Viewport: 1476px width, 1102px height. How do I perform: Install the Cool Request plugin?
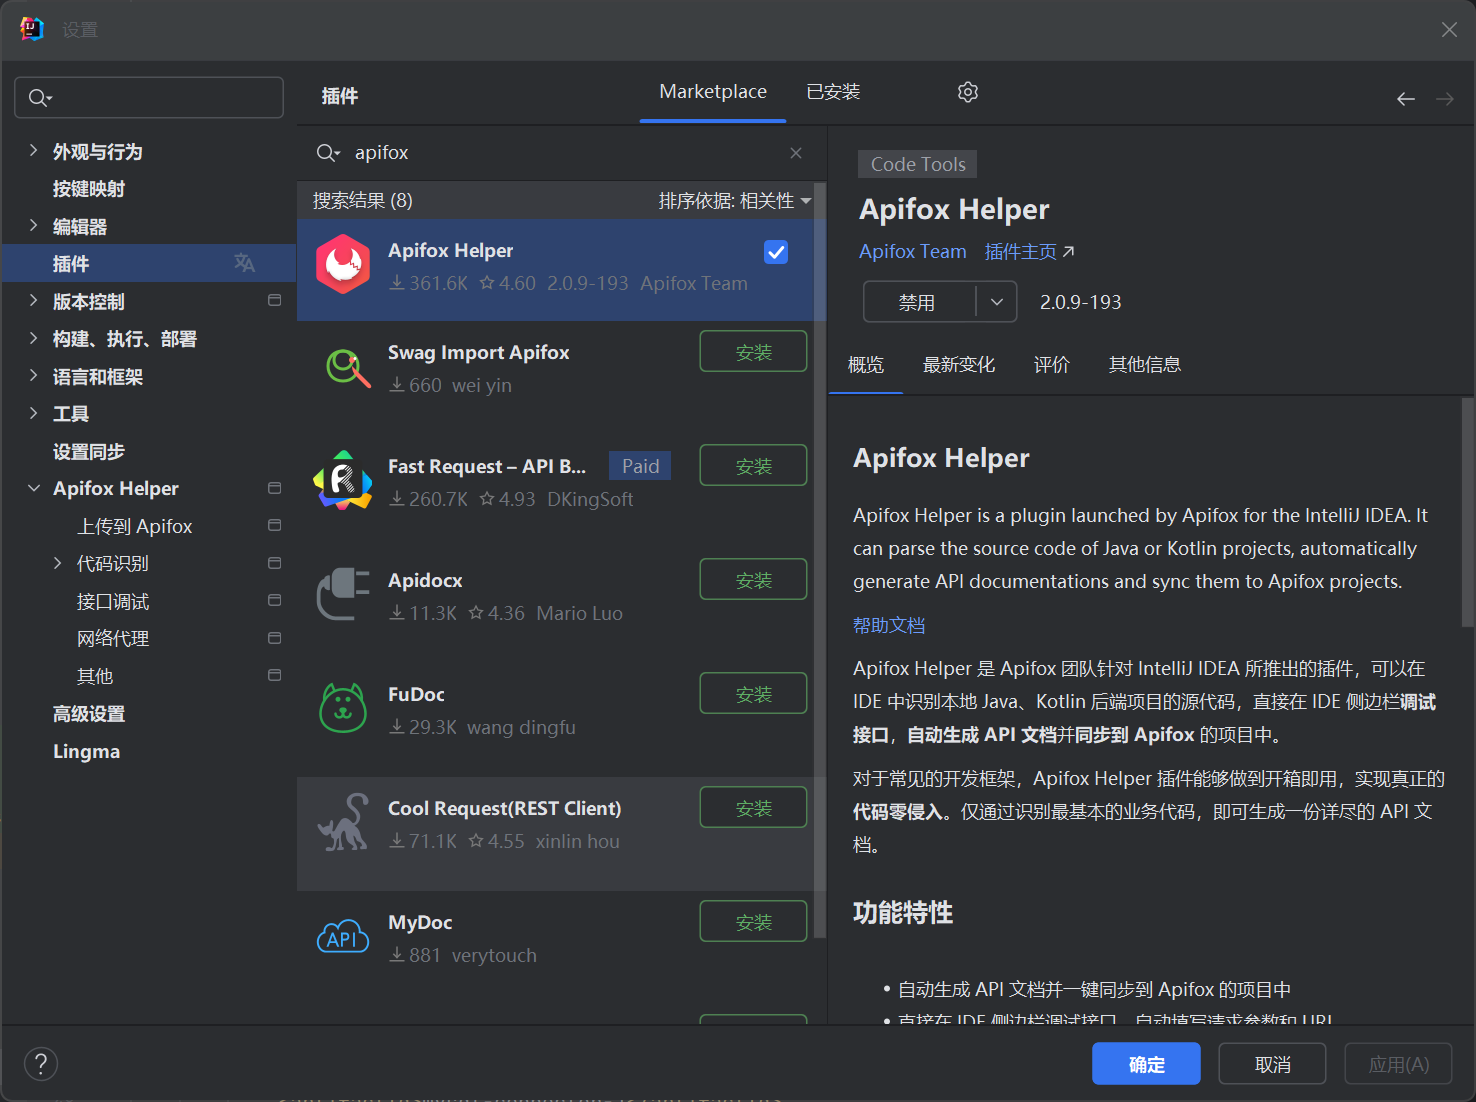(x=753, y=807)
